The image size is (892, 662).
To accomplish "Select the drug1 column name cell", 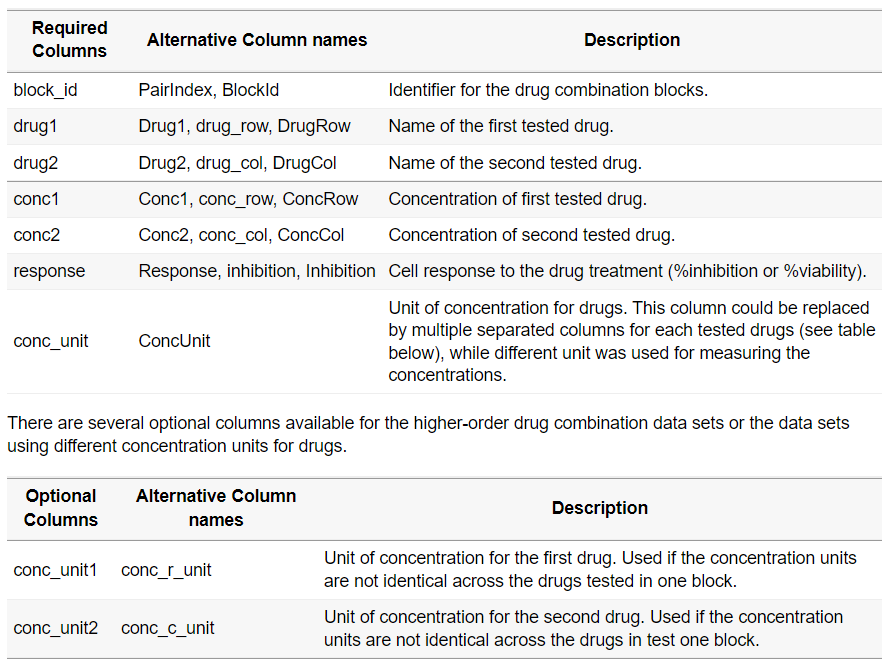I will pyautogui.click(x=37, y=126).
